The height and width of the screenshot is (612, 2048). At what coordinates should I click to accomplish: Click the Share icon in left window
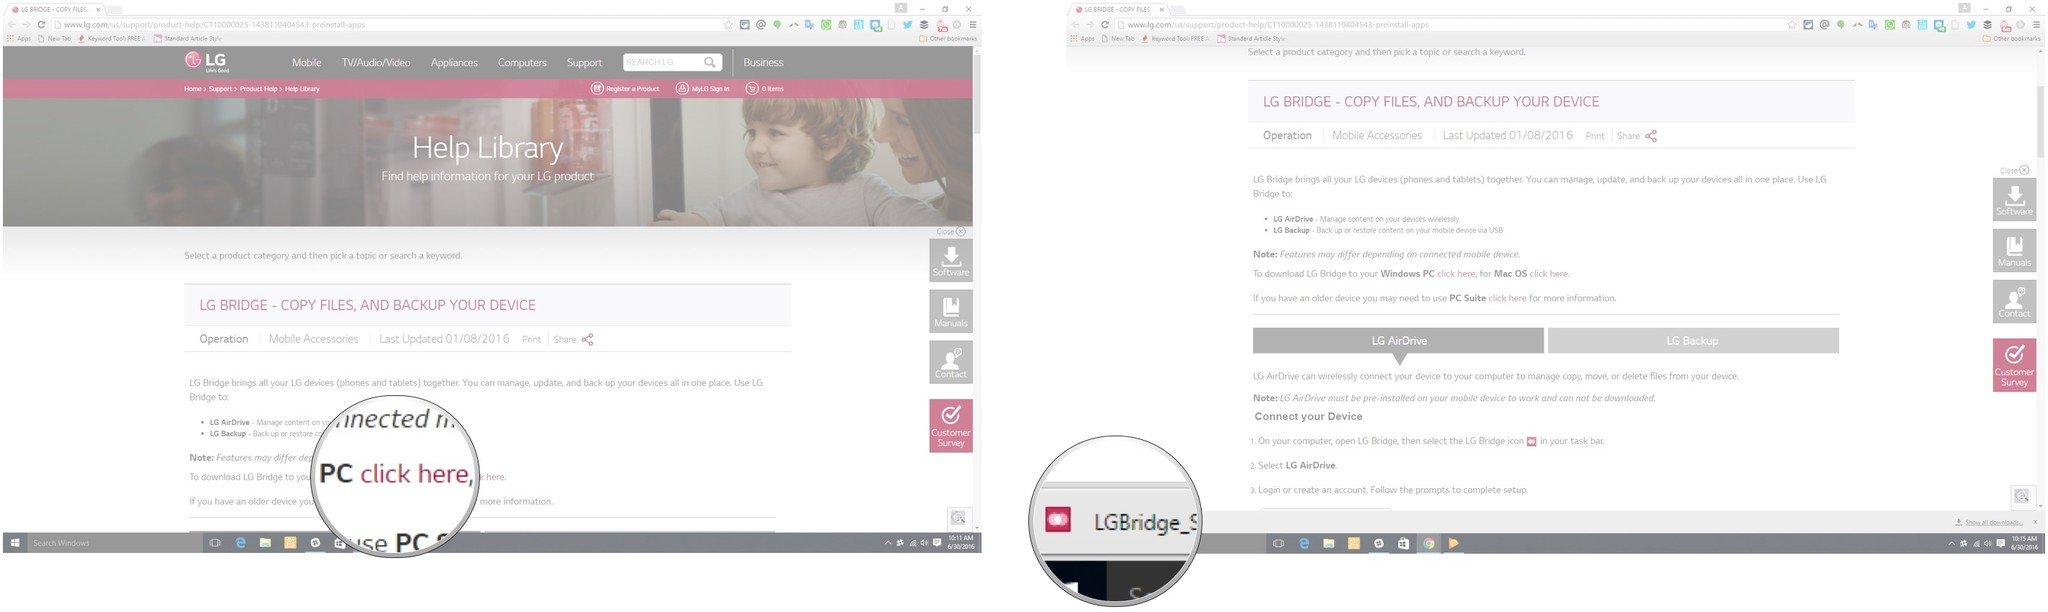587,340
